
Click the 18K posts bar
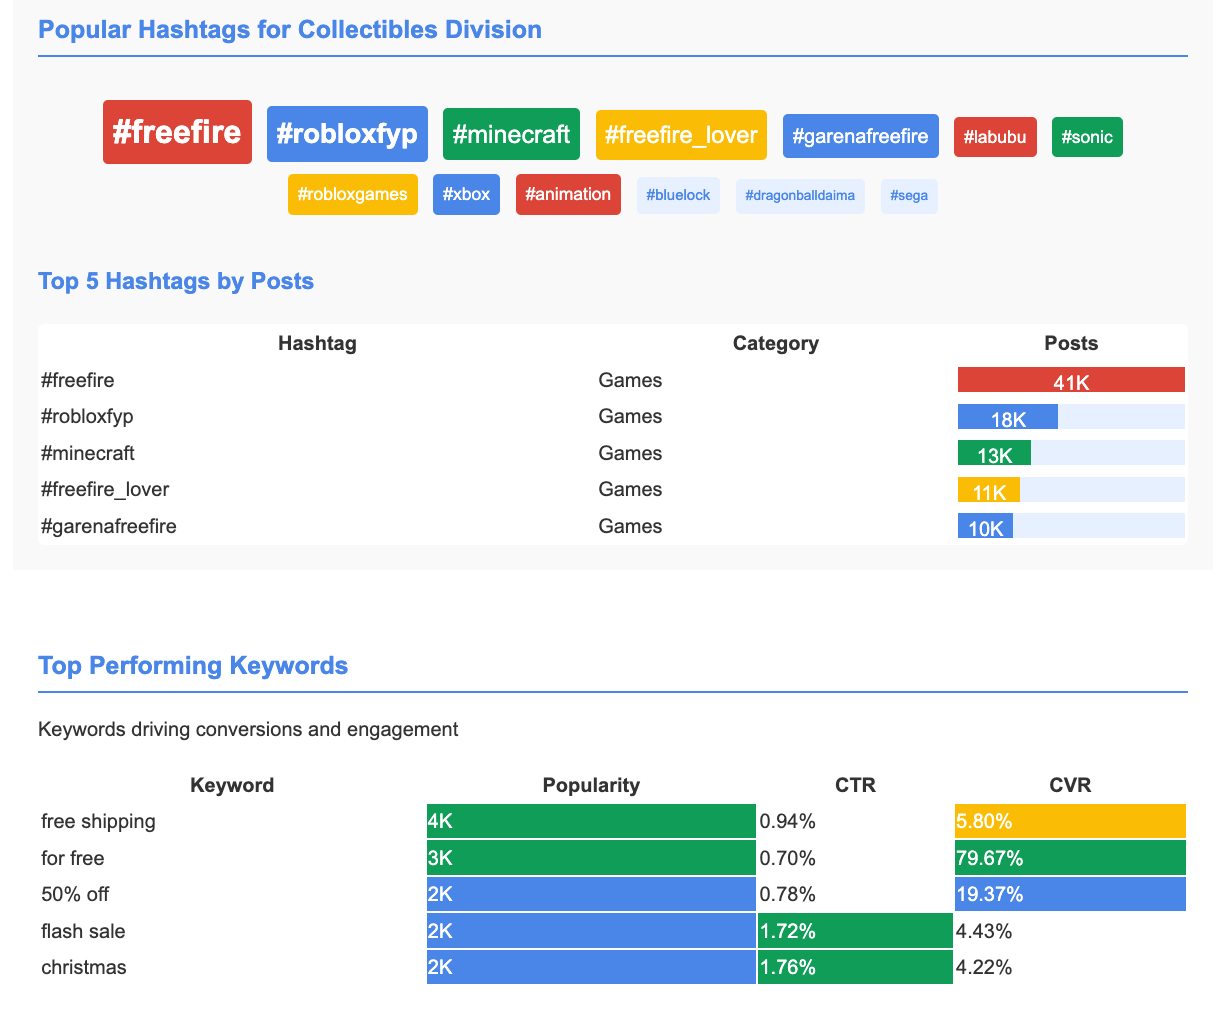click(x=1008, y=417)
